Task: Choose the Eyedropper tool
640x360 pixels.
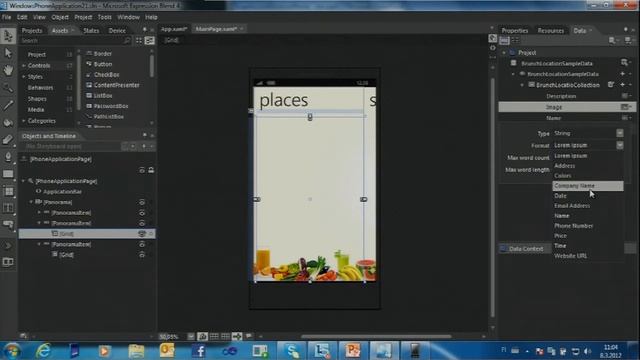Action: 8,105
